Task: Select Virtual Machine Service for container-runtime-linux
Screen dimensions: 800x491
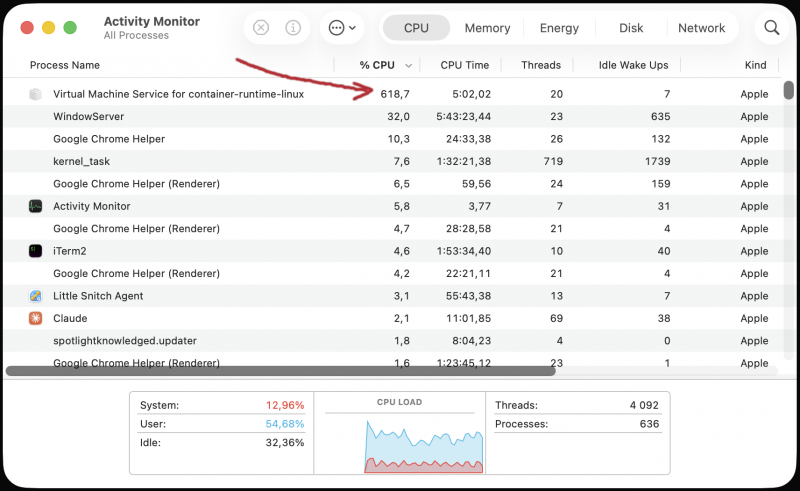Action: click(x=392, y=94)
